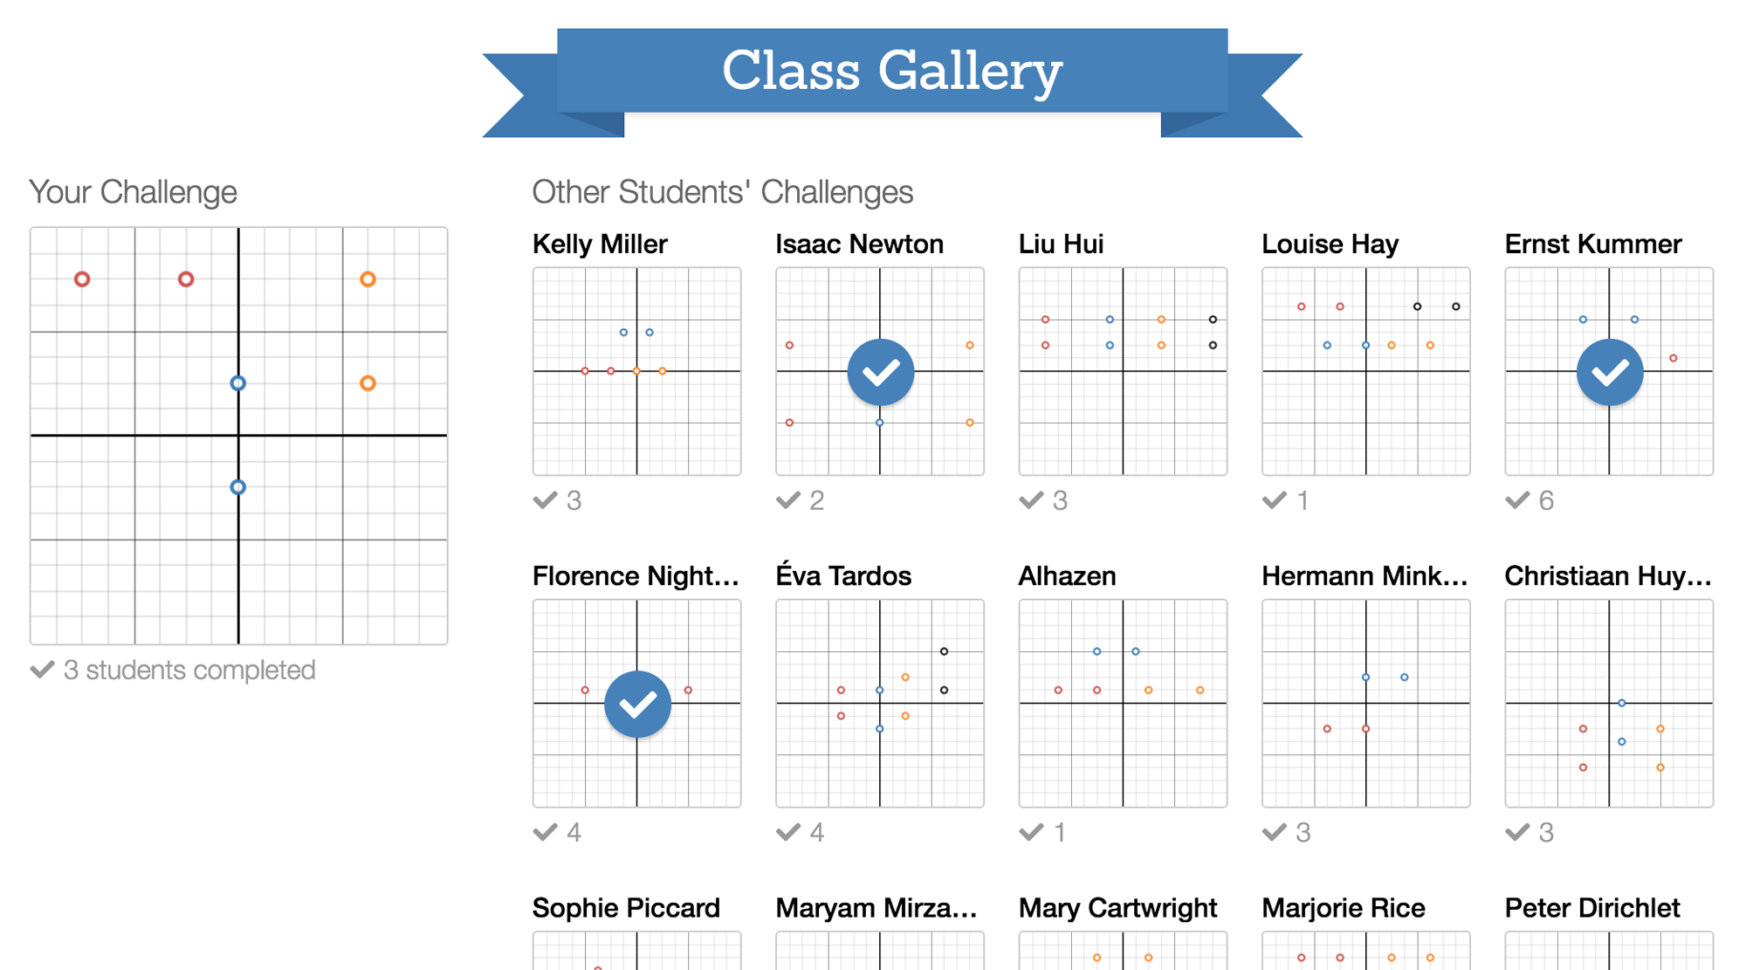Click the blue checkmark on Florence Nightingale's challenge
This screenshot has height=970, width=1746.
coord(637,704)
